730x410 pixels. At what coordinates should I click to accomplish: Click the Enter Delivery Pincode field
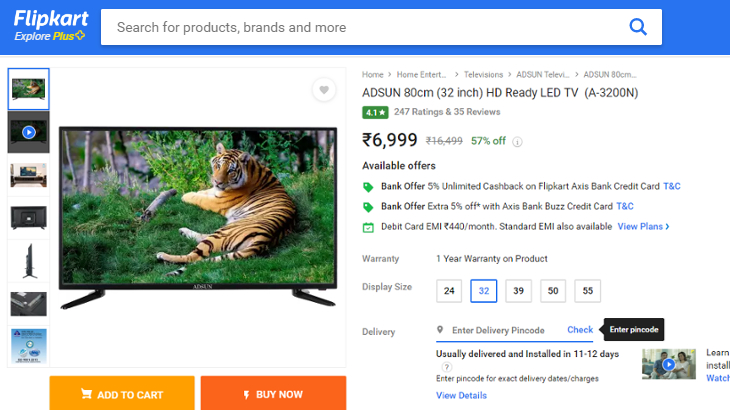(x=500, y=330)
